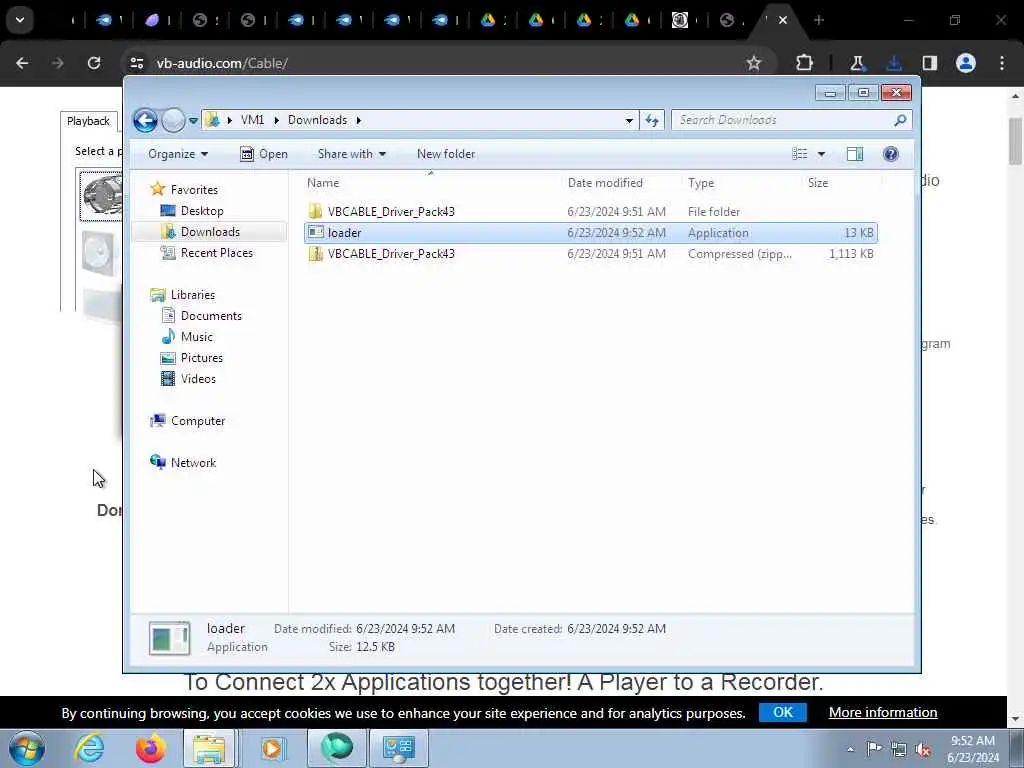Bookmark this page with the star icon
Viewport: 1024px width, 768px height.
click(x=754, y=63)
